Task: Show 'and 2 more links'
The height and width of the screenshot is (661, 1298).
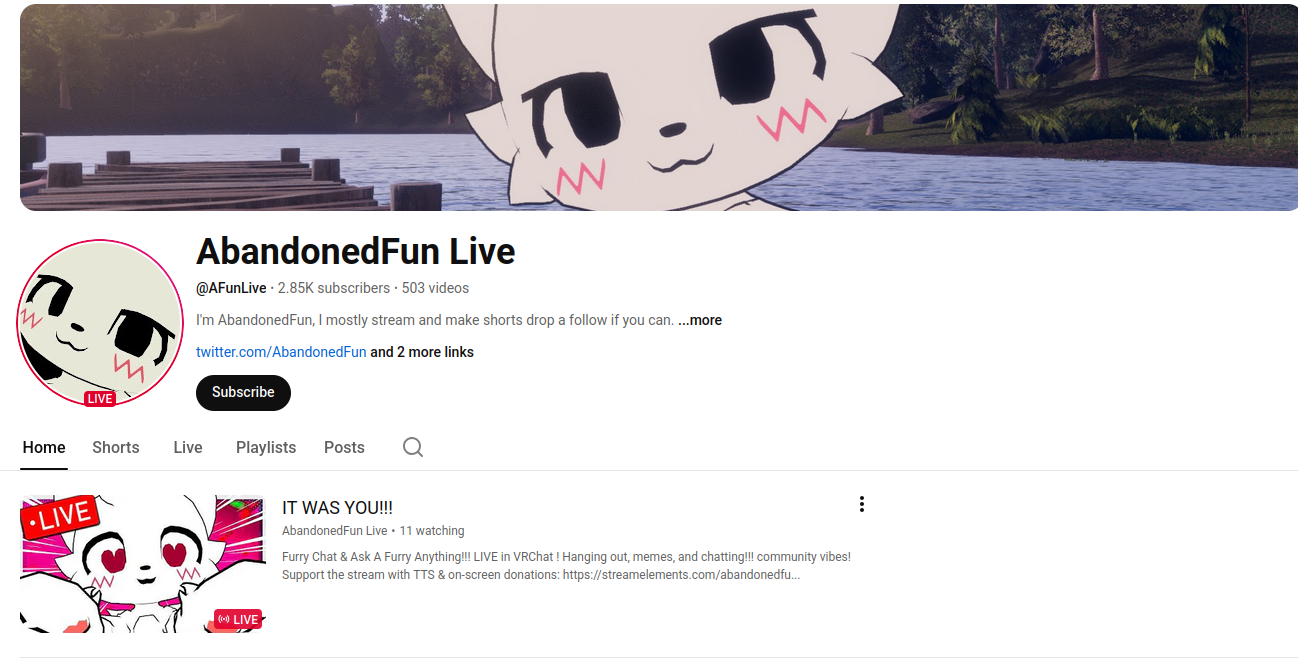Action: pos(422,352)
